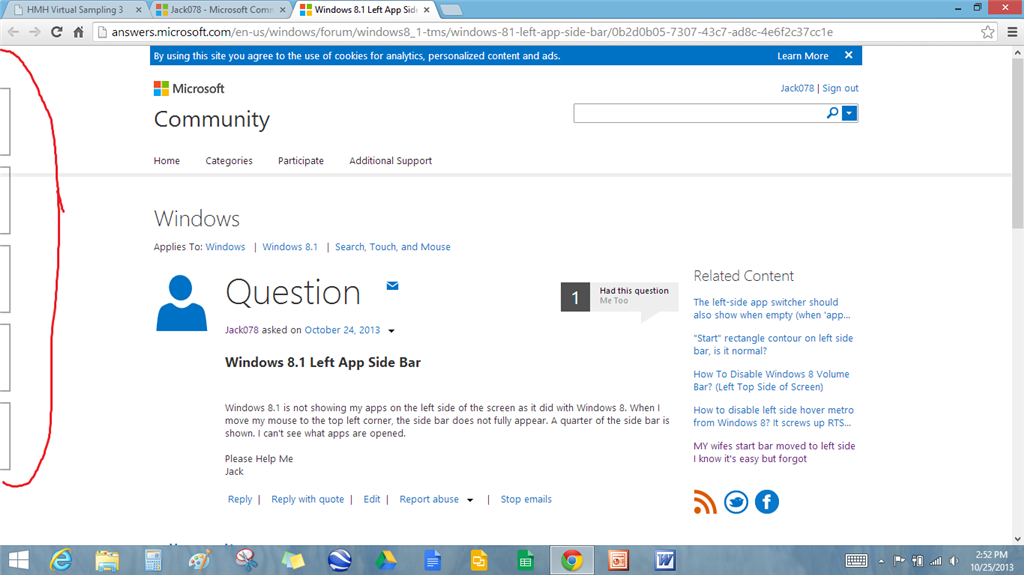This screenshot has height=575, width=1024.
Task: Open Google Earth from the taskbar
Action: pos(340,560)
